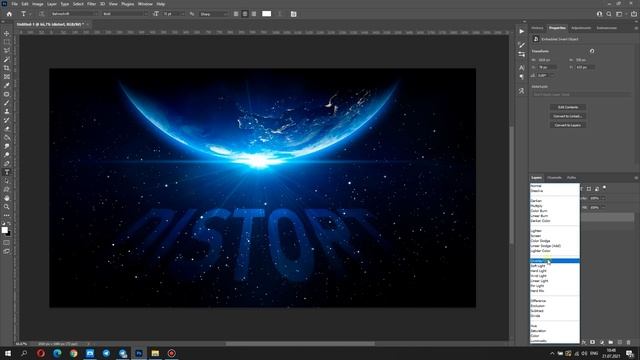Screen dimensions: 640x360
Task: Click the Y position field in Properties
Action: coord(584,67)
